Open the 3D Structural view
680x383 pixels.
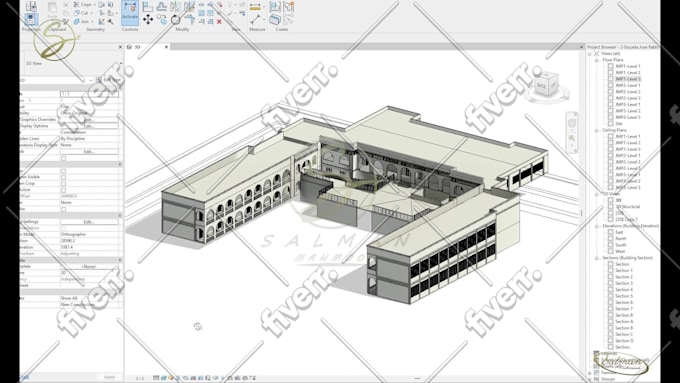(x=628, y=206)
